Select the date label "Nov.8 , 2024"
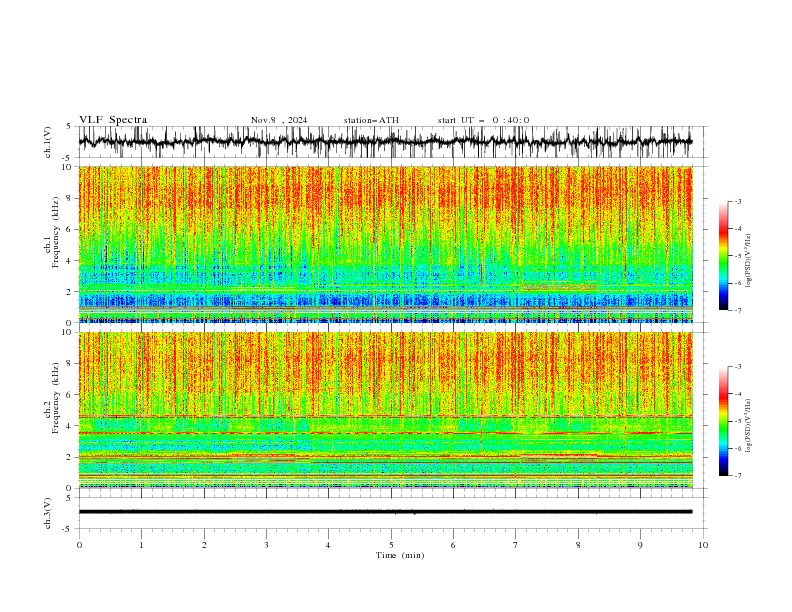Viewport: 792px width, 612px height. (279, 120)
